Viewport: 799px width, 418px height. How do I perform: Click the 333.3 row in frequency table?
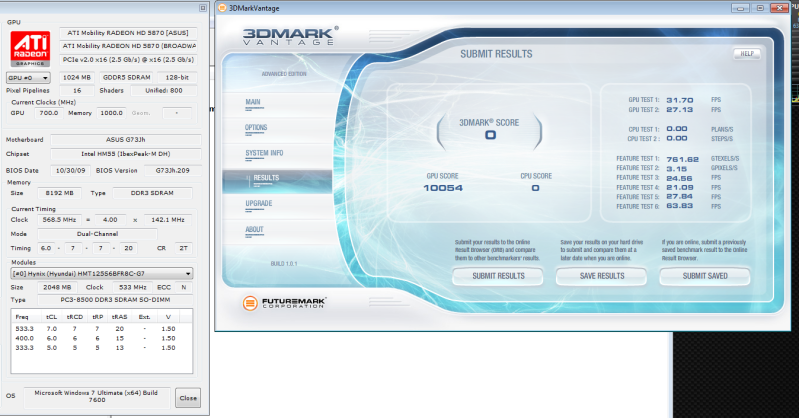point(101,348)
